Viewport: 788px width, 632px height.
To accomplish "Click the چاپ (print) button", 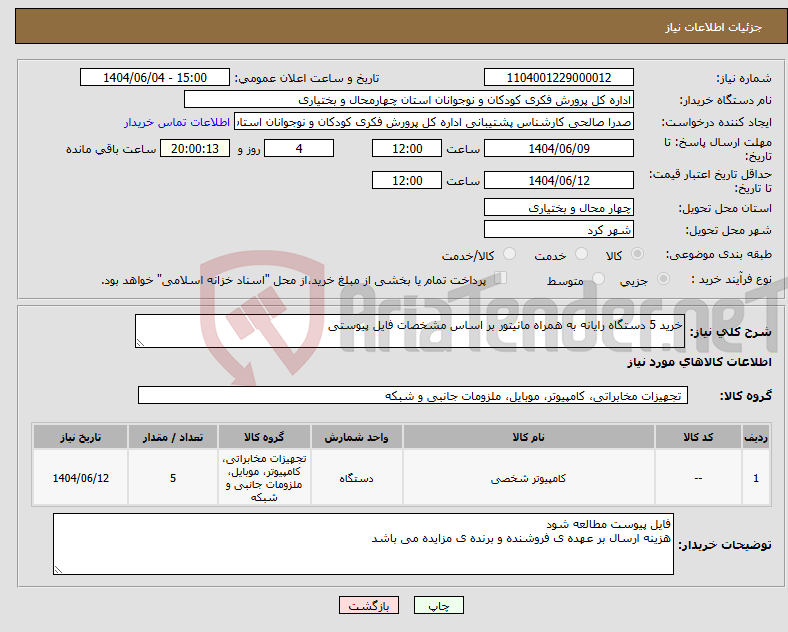I will coord(438,605).
